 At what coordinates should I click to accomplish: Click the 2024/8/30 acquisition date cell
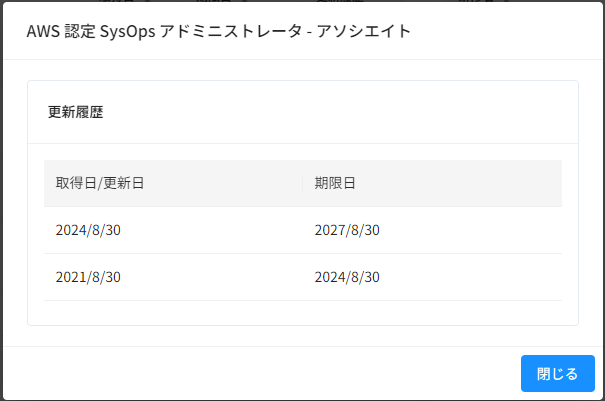coord(88,230)
